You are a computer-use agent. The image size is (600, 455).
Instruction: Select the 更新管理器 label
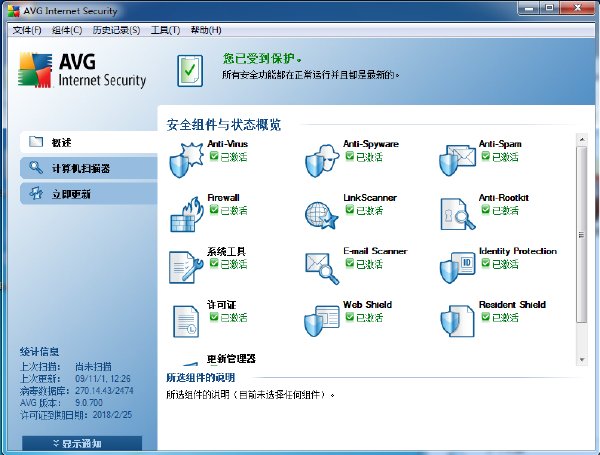[231, 359]
